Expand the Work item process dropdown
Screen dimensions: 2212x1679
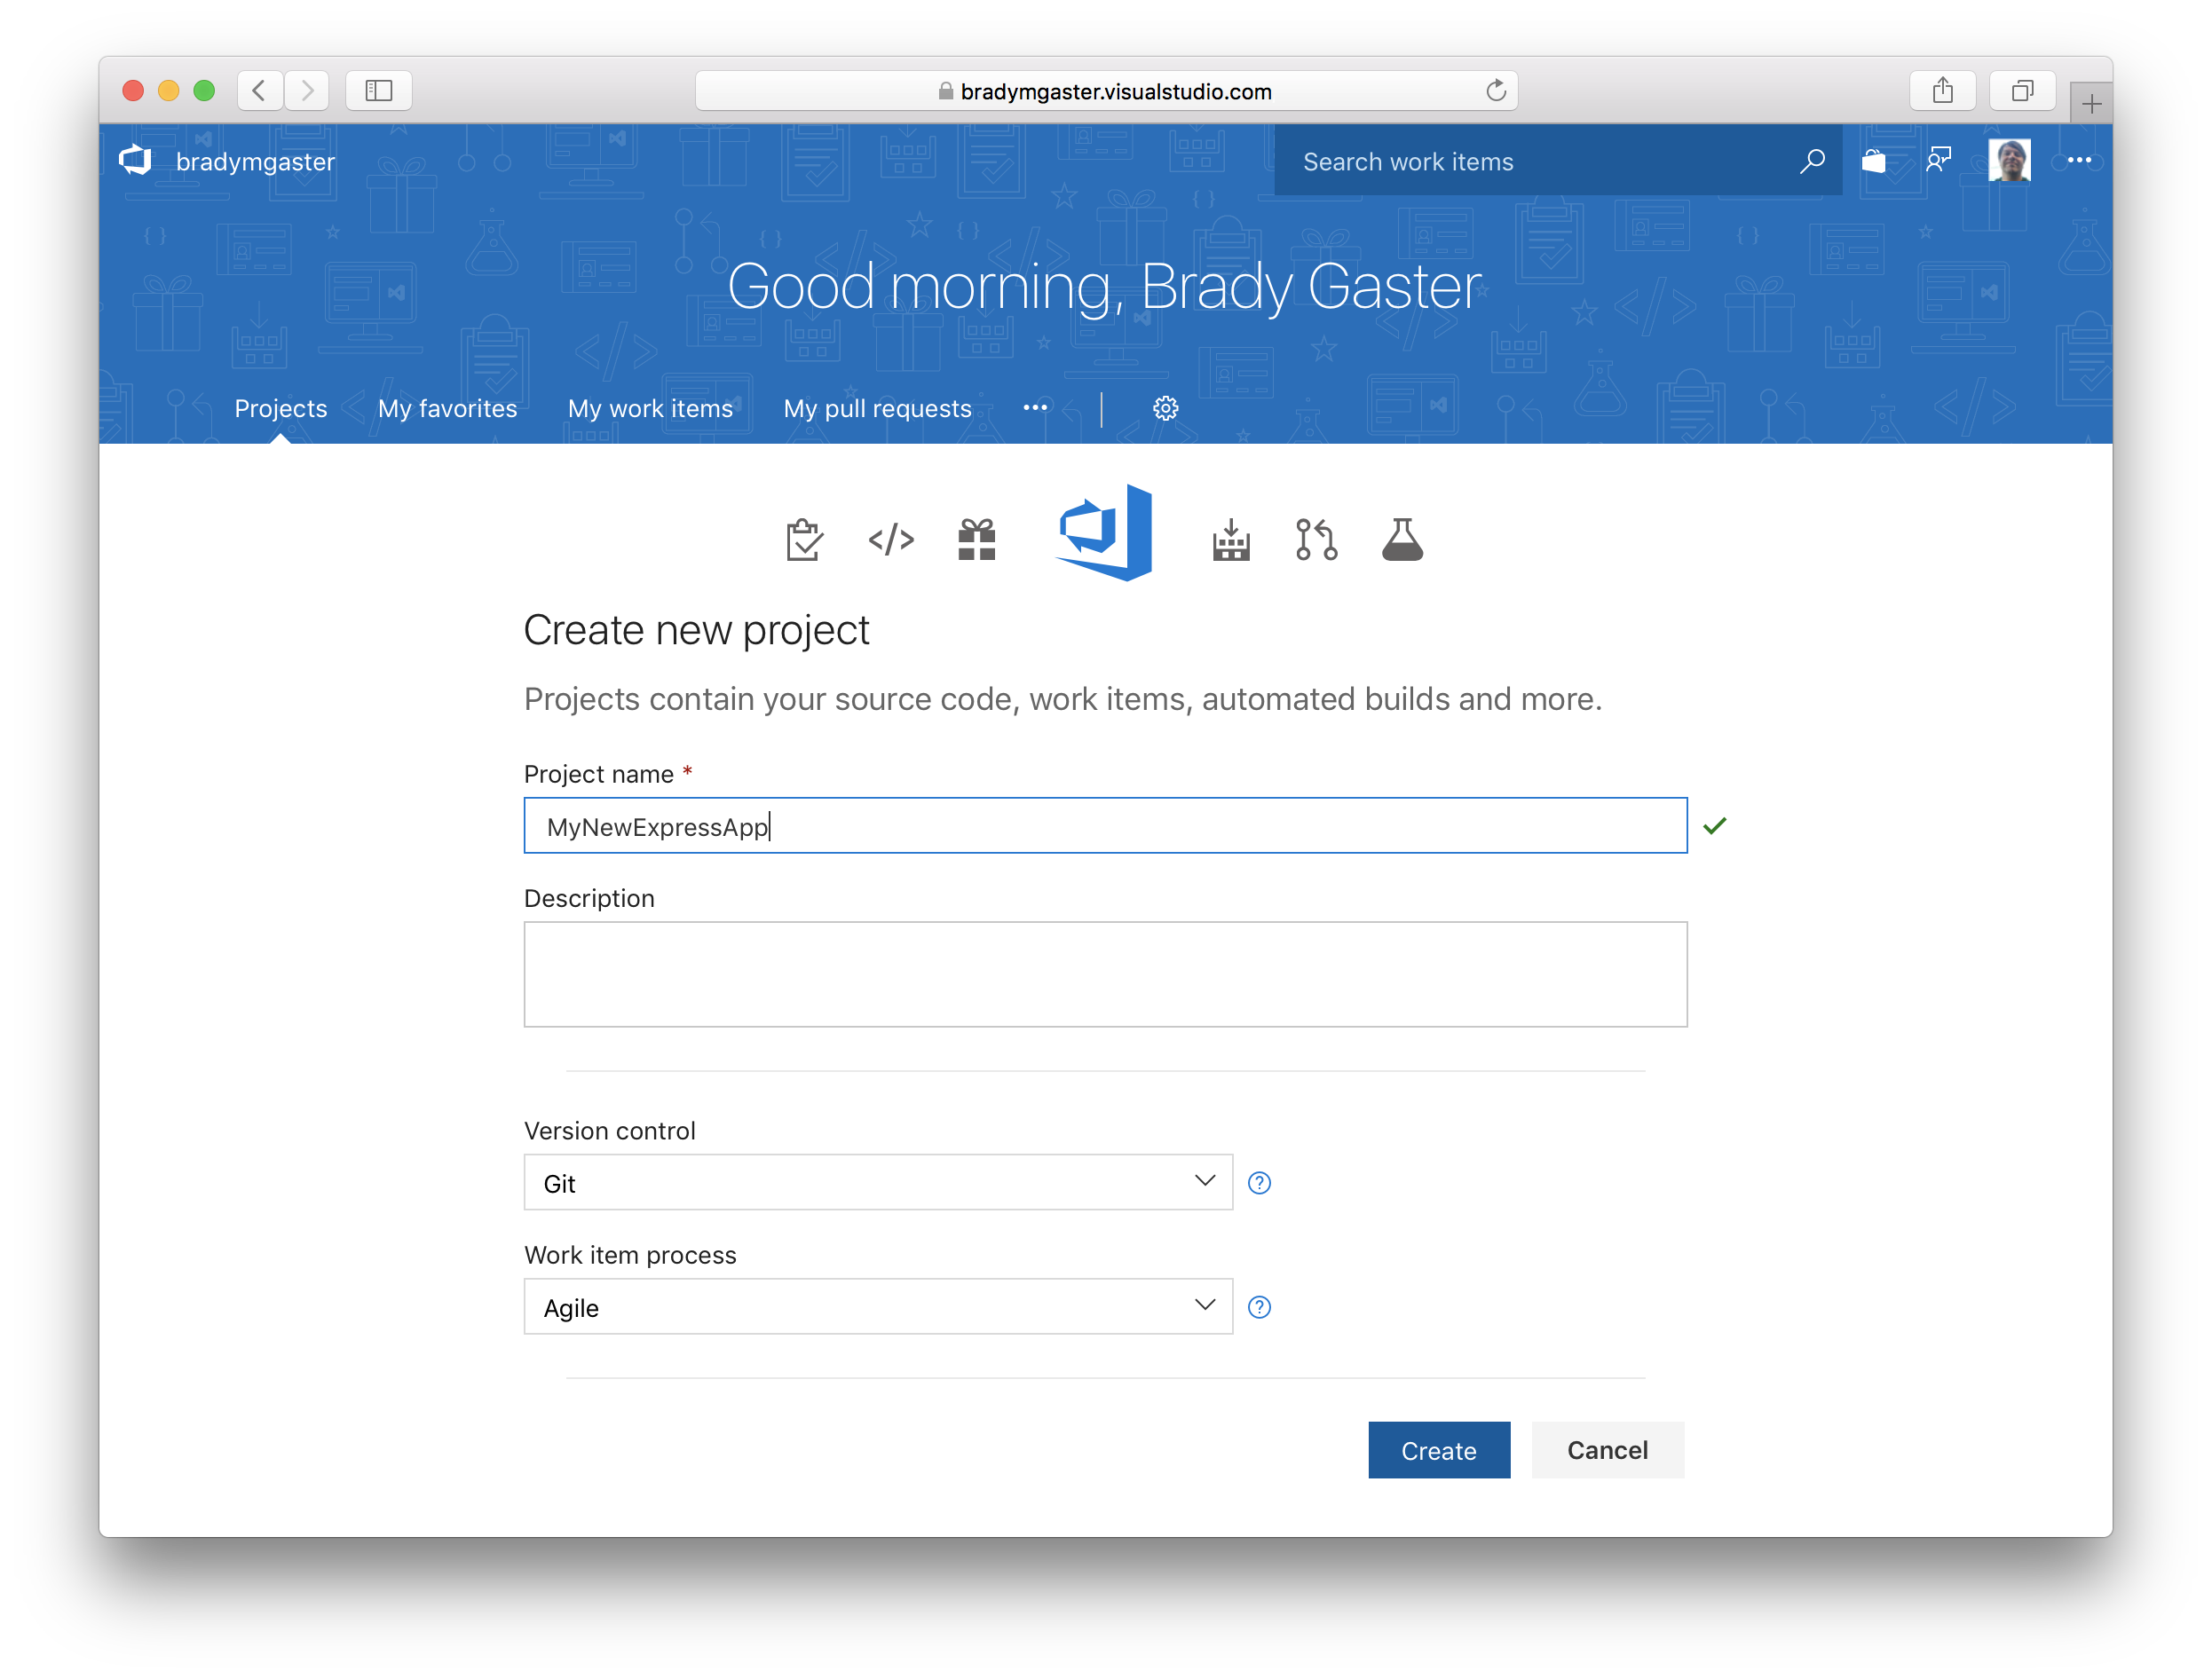pos(1205,1307)
